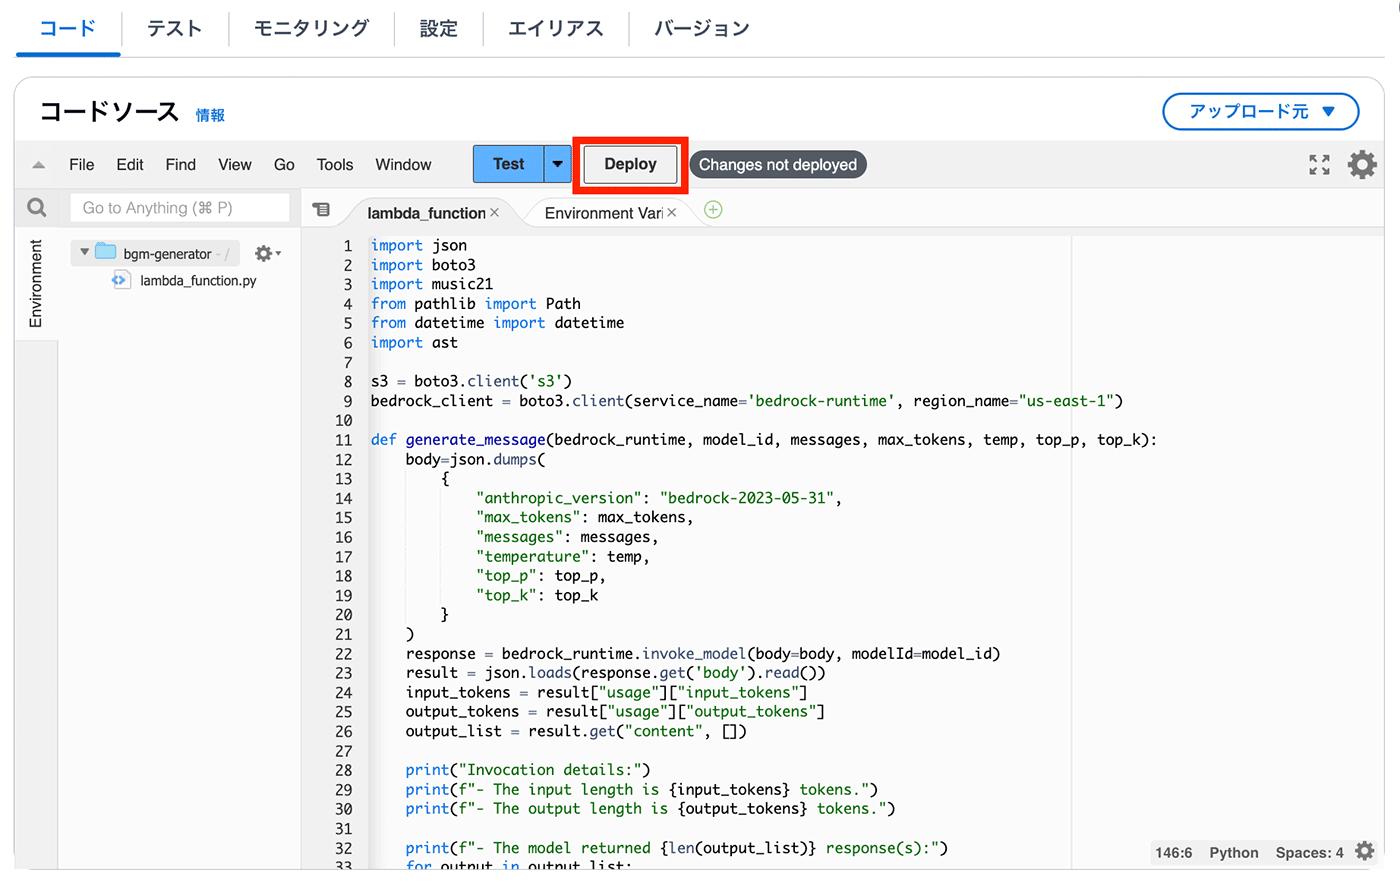This screenshot has height=882, width=1400.
Task: Select the lambda_function editor tab
Action: coord(426,213)
